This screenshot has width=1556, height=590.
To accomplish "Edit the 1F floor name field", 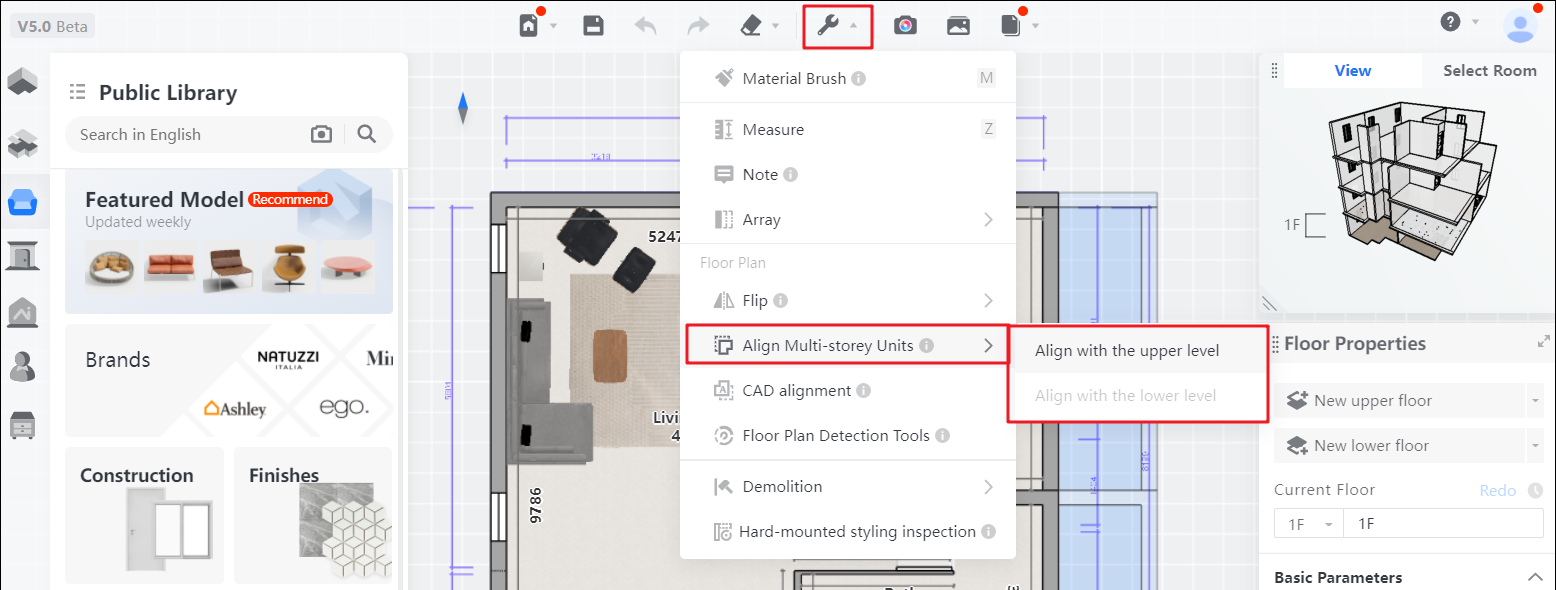I will coord(1443,524).
